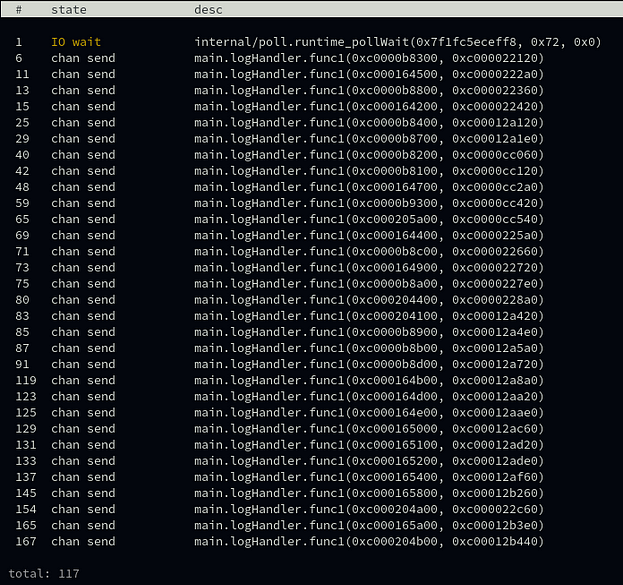The width and height of the screenshot is (623, 585).
Task: Select goroutine row number 6
Action: point(312,58)
